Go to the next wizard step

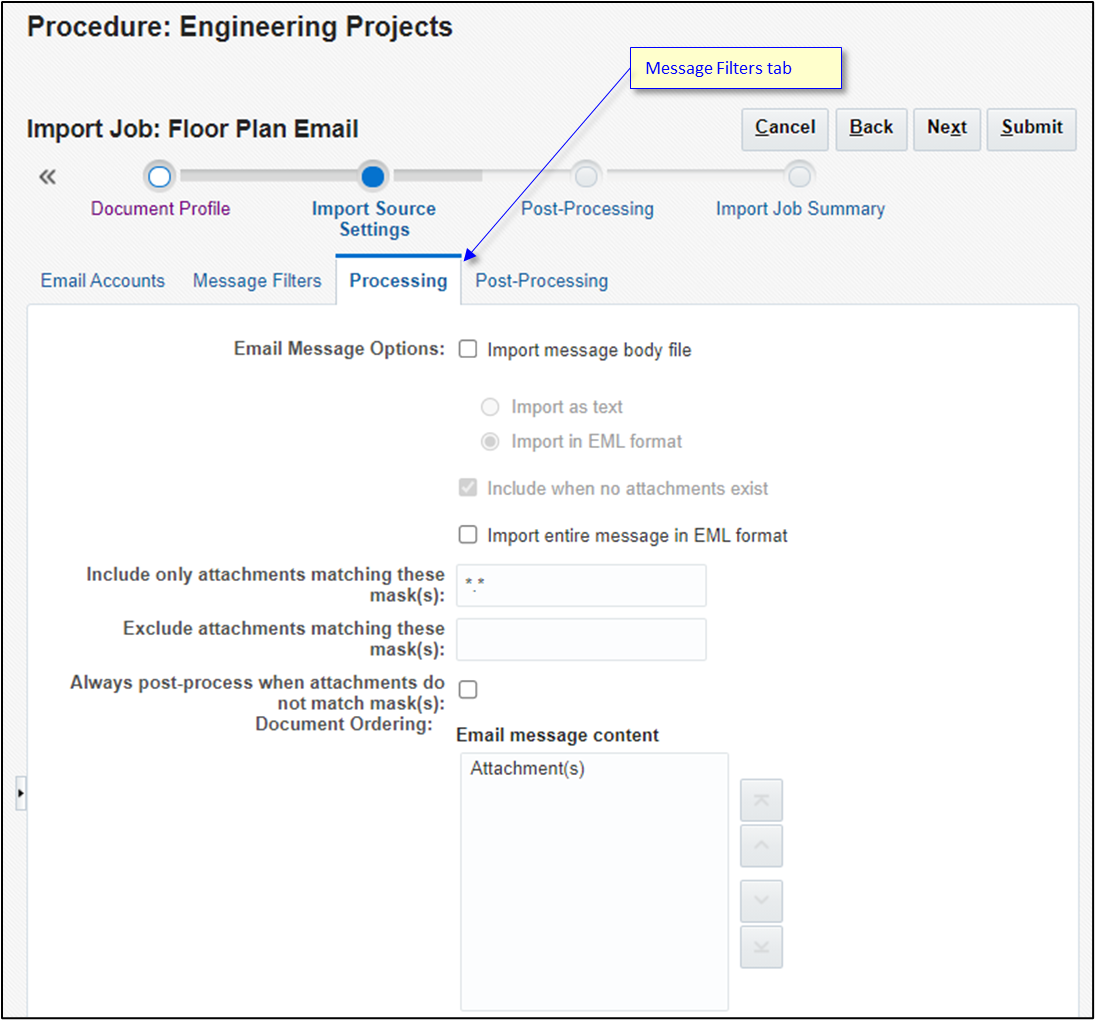946,128
